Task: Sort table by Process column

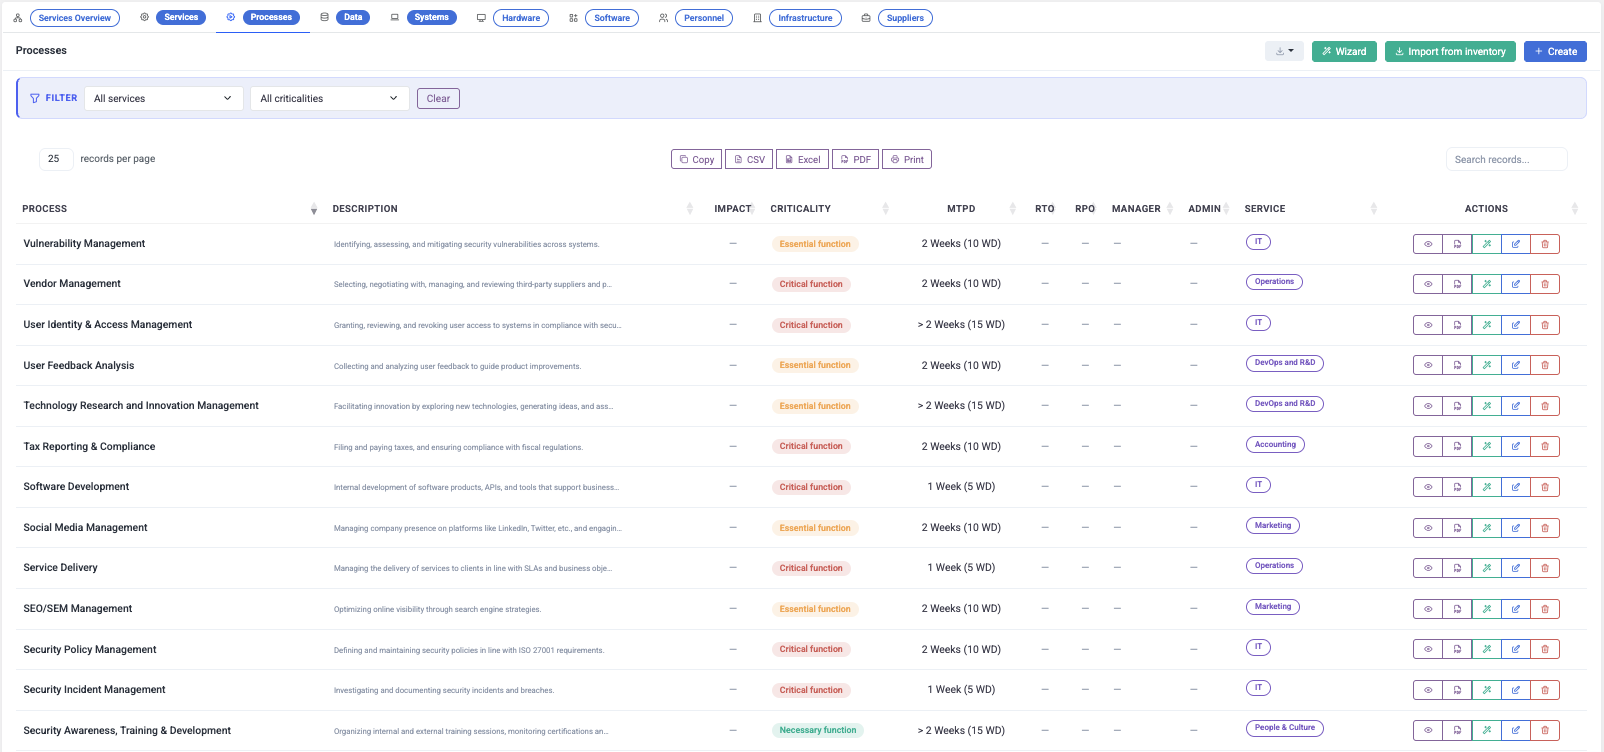Action: click(169, 209)
